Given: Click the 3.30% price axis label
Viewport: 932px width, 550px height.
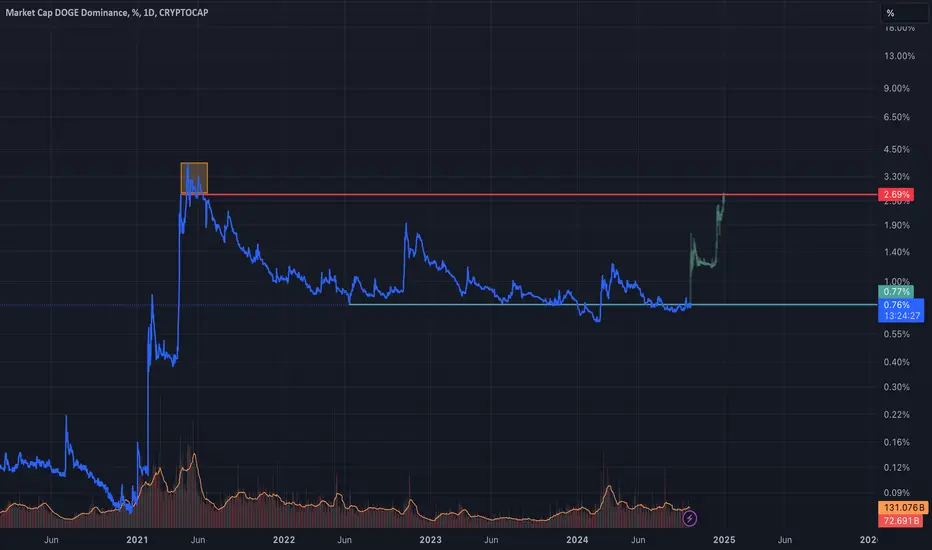Looking at the screenshot, I should click(x=896, y=177).
